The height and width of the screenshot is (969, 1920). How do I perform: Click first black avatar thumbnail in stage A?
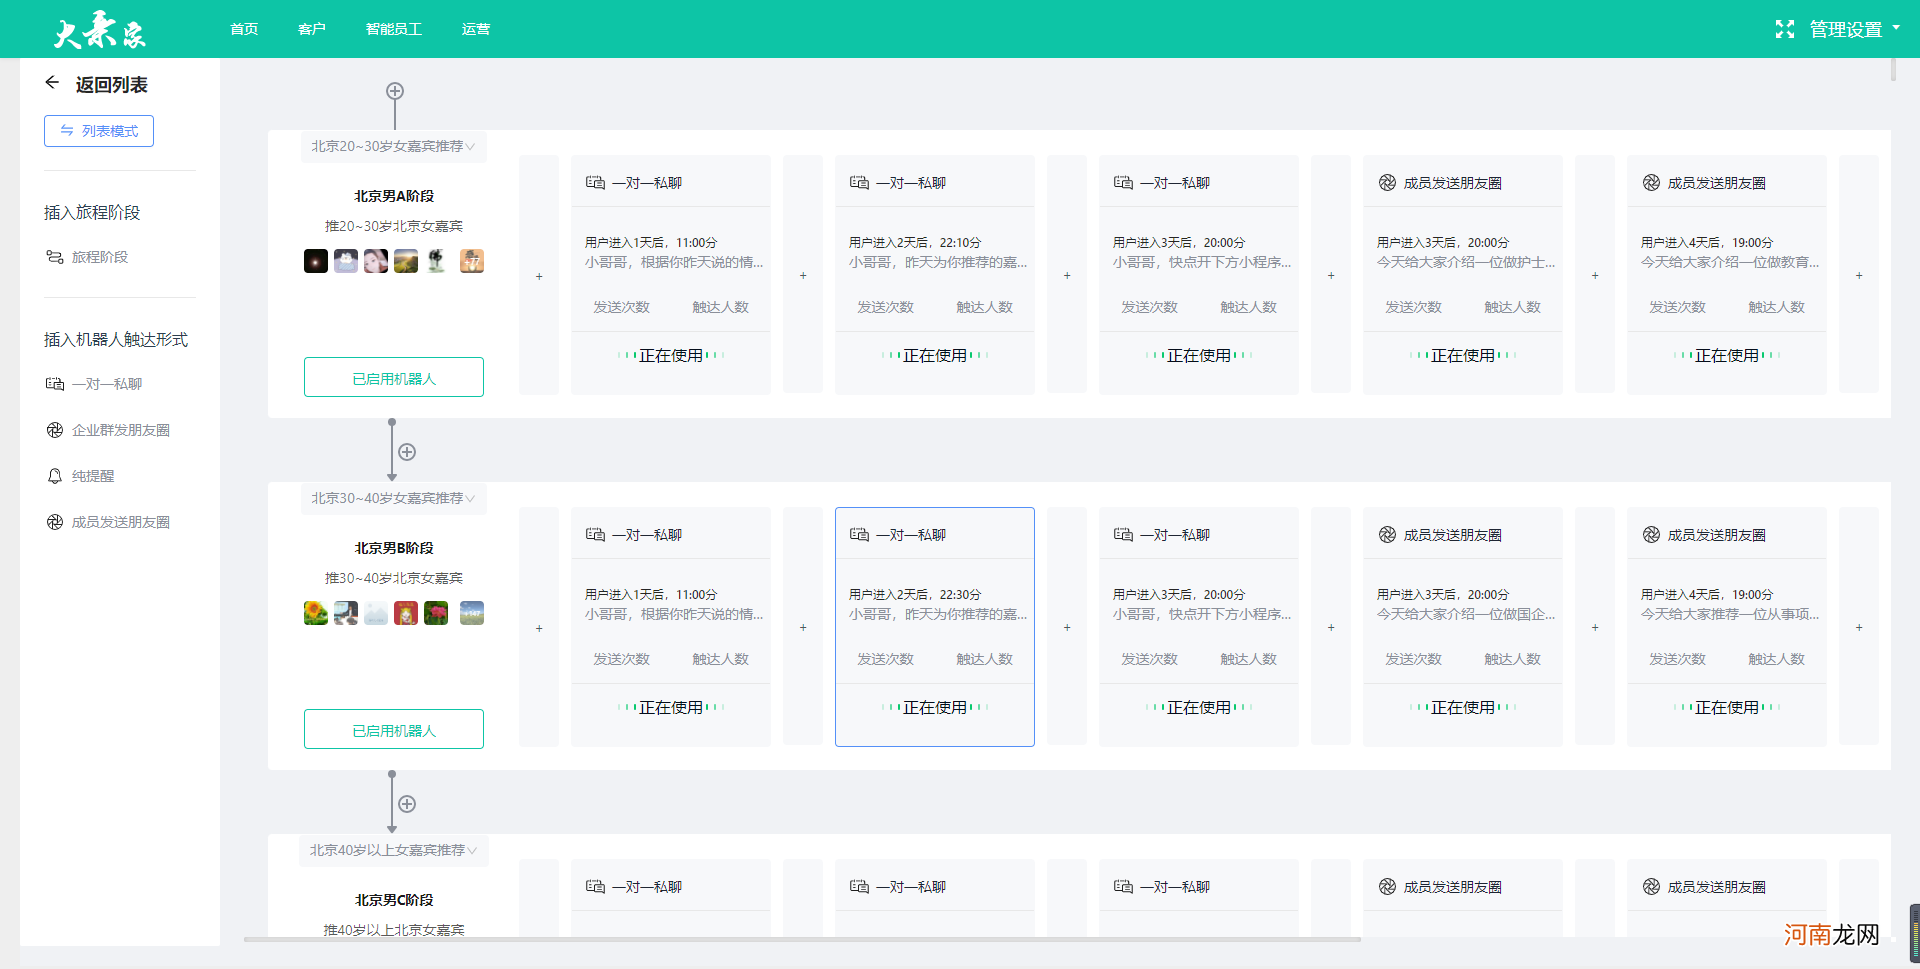tap(316, 261)
